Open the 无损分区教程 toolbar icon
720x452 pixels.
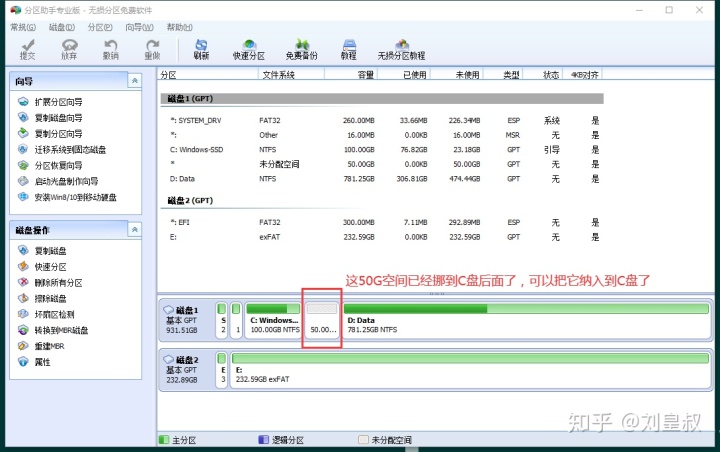coord(401,49)
